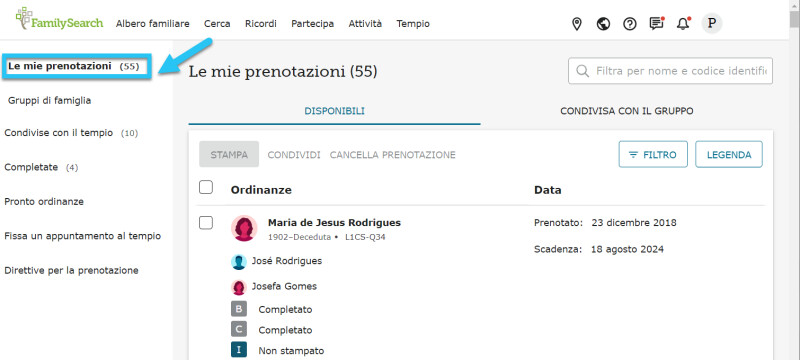Open Fissa un appuntamento al tempio

pos(83,236)
